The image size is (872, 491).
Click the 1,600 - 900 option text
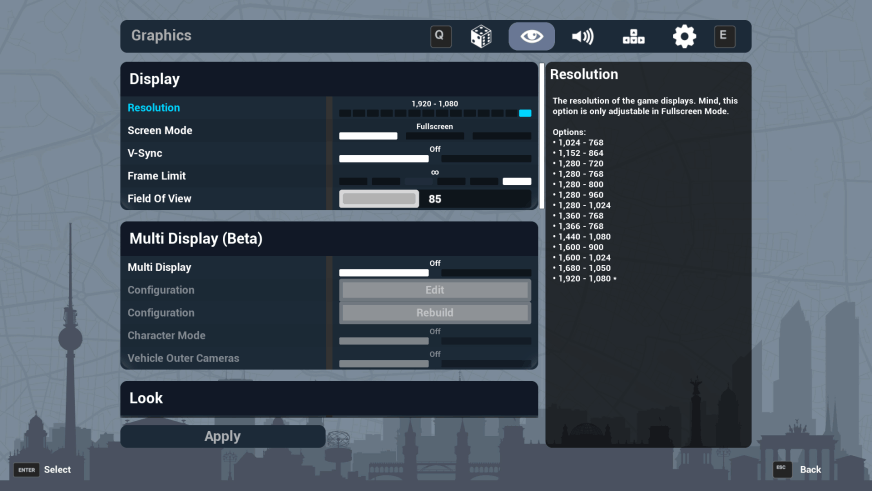tap(581, 247)
